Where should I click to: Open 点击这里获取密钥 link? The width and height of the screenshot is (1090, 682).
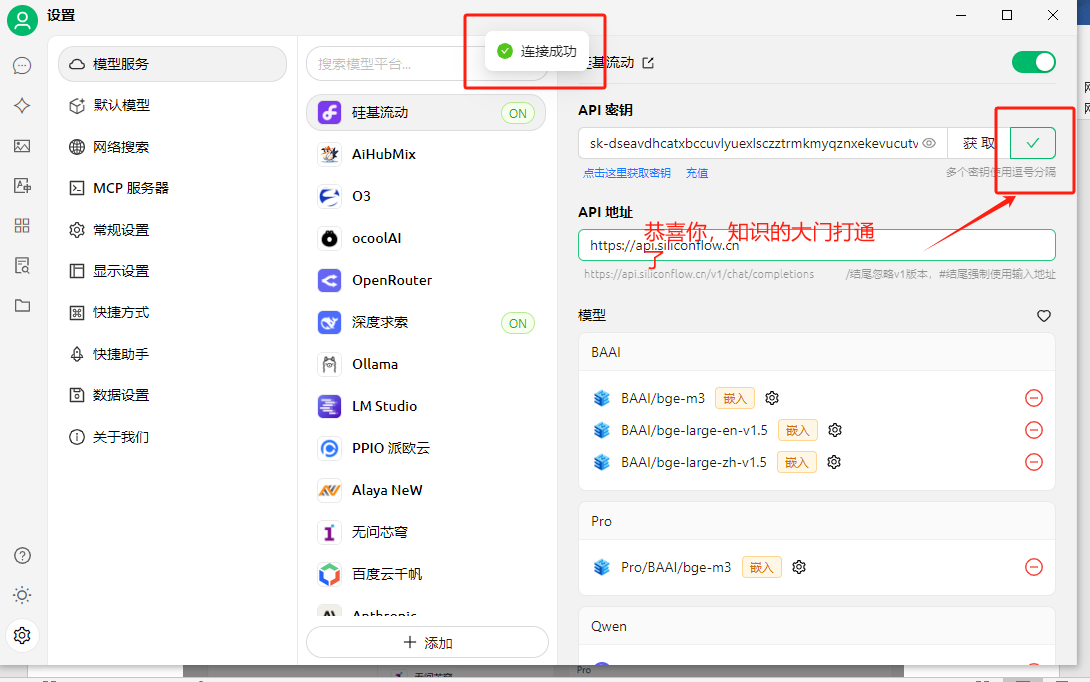click(x=625, y=171)
